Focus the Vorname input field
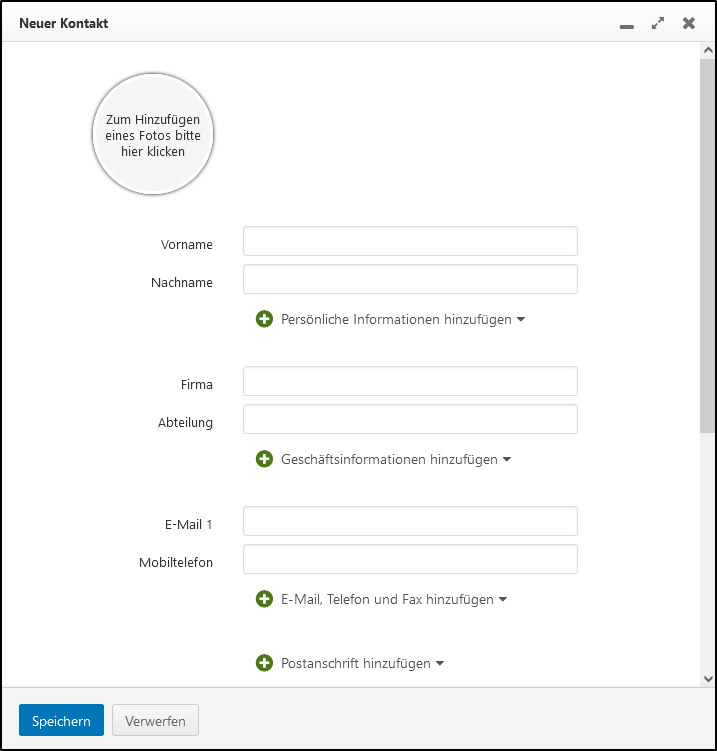 point(410,241)
